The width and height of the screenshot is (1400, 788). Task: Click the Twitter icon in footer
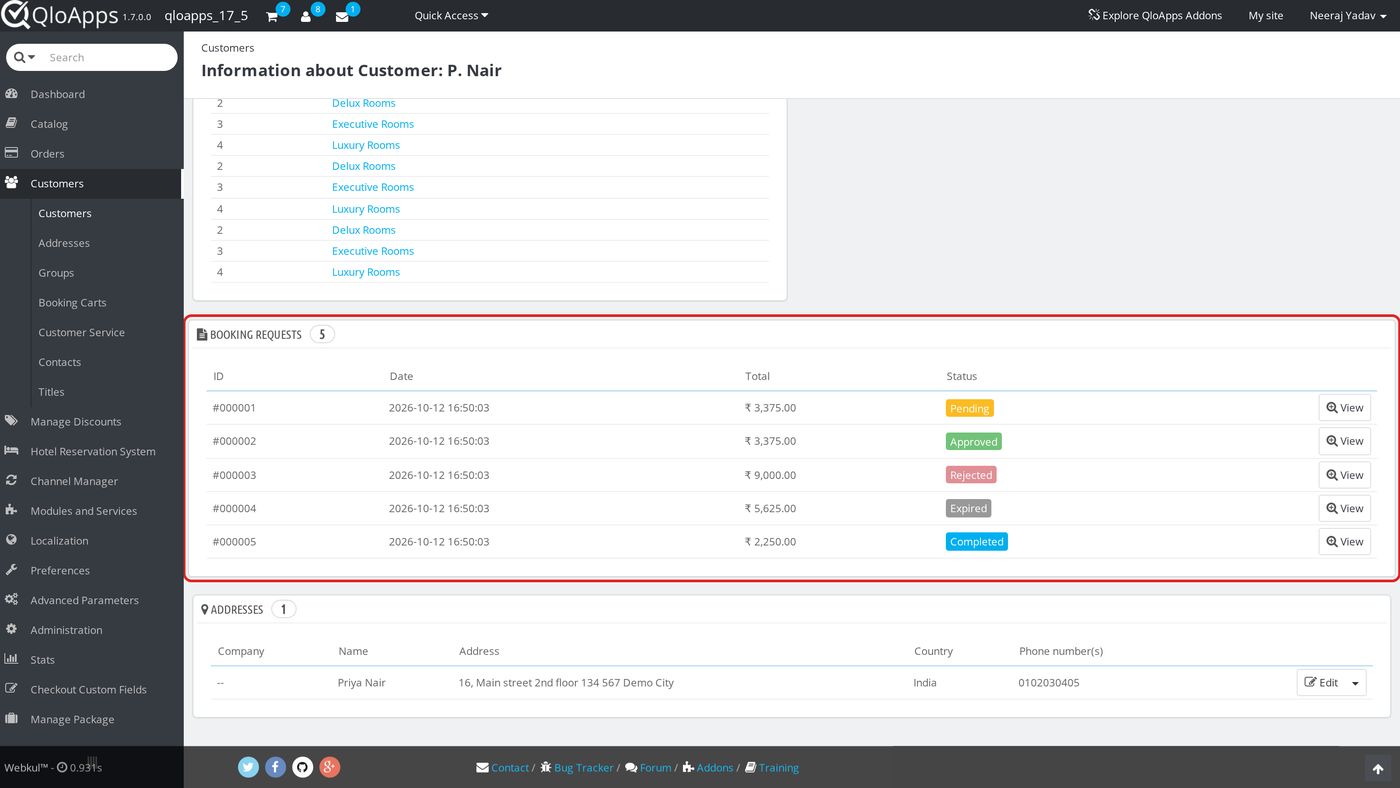coord(248,767)
